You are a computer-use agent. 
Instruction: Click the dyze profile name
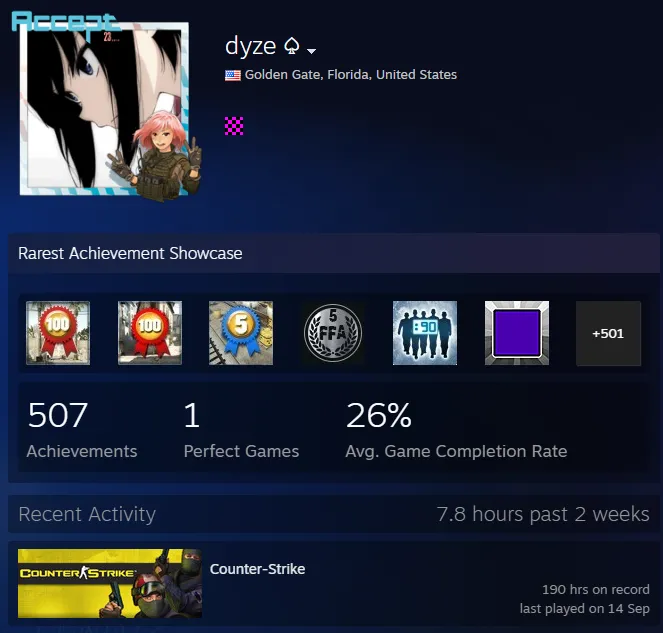[x=250, y=47]
